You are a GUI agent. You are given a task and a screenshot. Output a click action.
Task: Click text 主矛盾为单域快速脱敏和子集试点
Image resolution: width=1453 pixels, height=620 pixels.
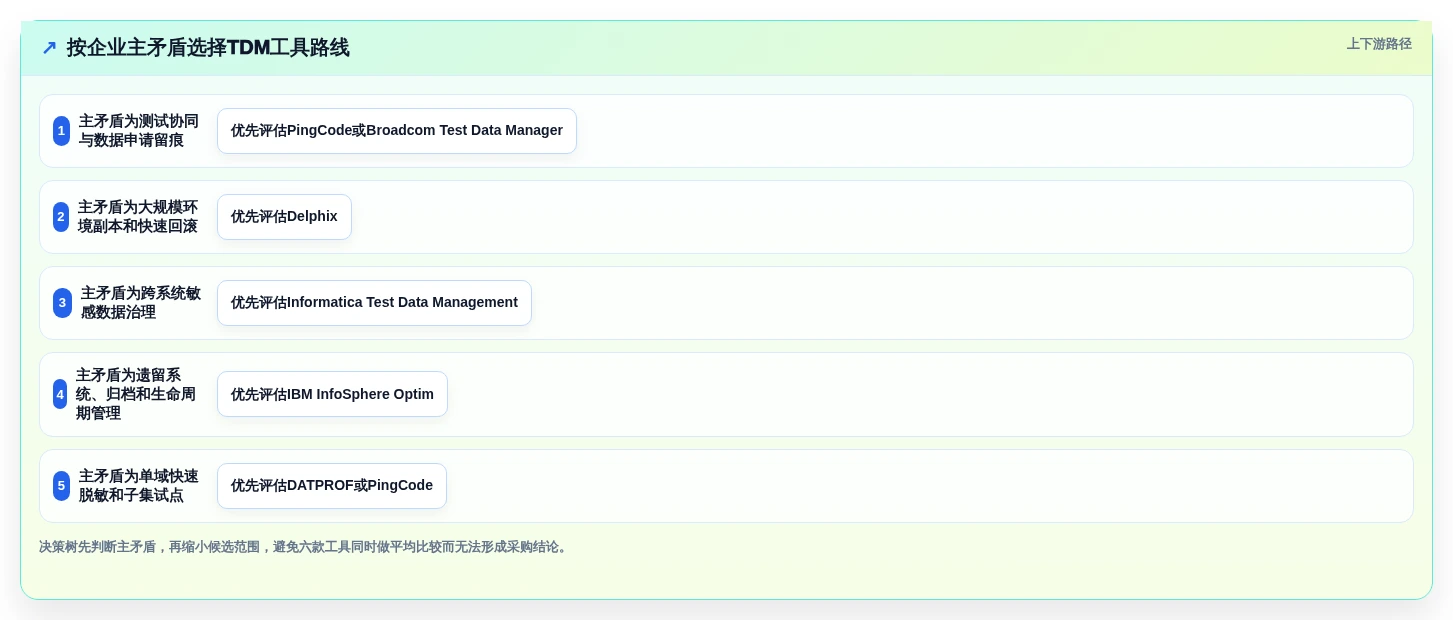pyautogui.click(x=139, y=486)
